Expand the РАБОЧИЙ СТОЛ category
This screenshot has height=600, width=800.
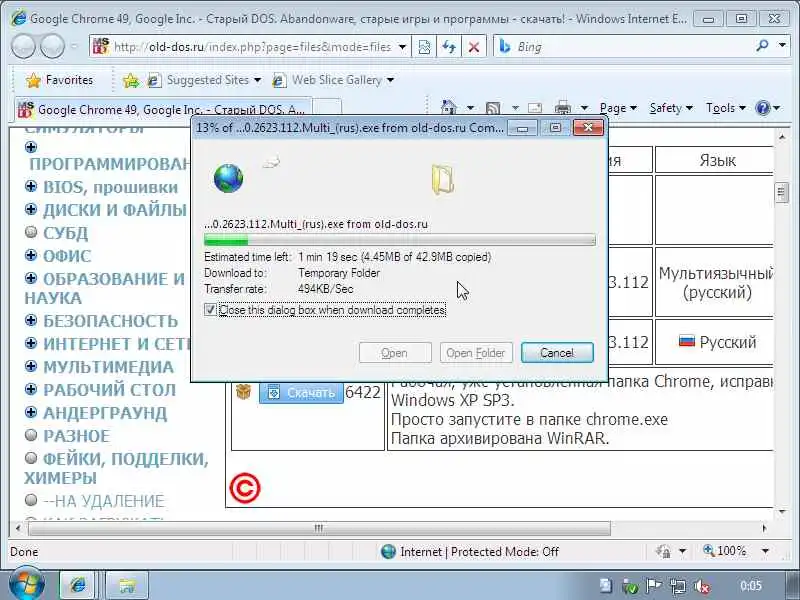click(31, 389)
